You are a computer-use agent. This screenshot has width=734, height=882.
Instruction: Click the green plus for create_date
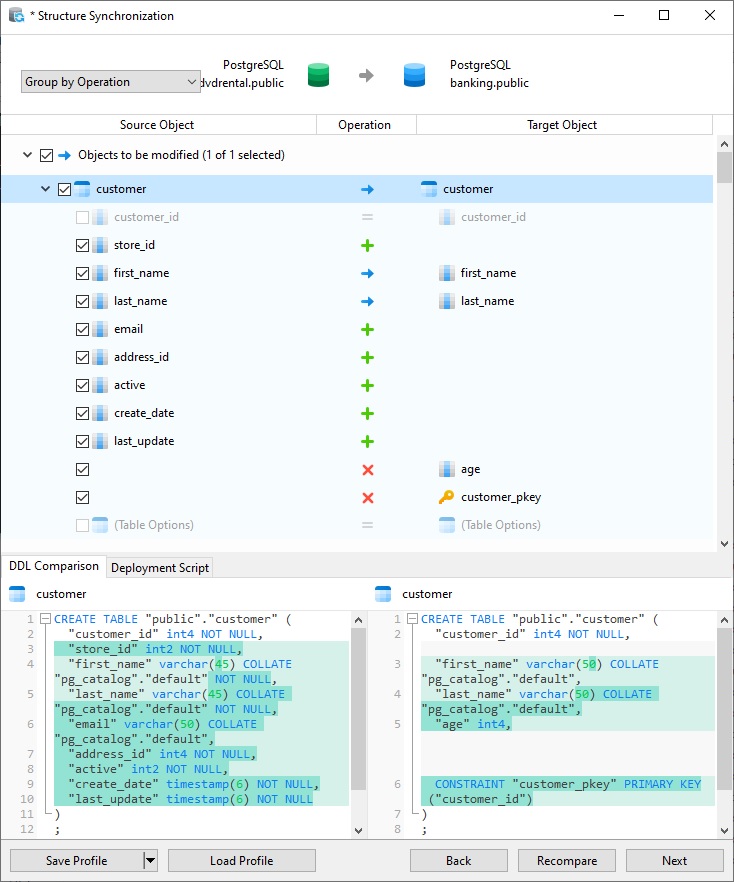coord(367,414)
